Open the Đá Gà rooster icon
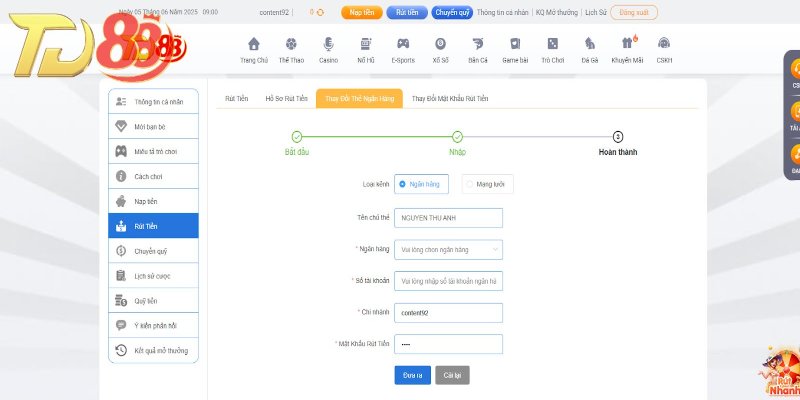800x400 pixels. coord(590,44)
